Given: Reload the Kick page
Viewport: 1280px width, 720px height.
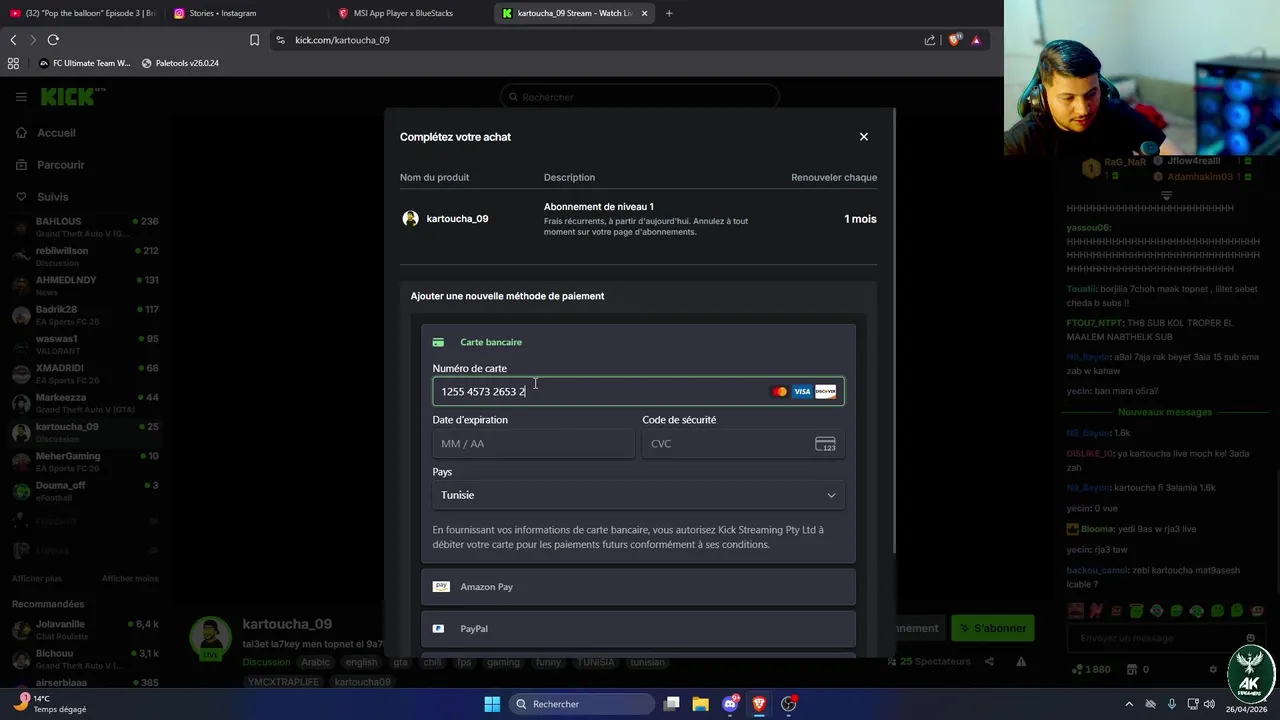Looking at the screenshot, I should point(53,40).
